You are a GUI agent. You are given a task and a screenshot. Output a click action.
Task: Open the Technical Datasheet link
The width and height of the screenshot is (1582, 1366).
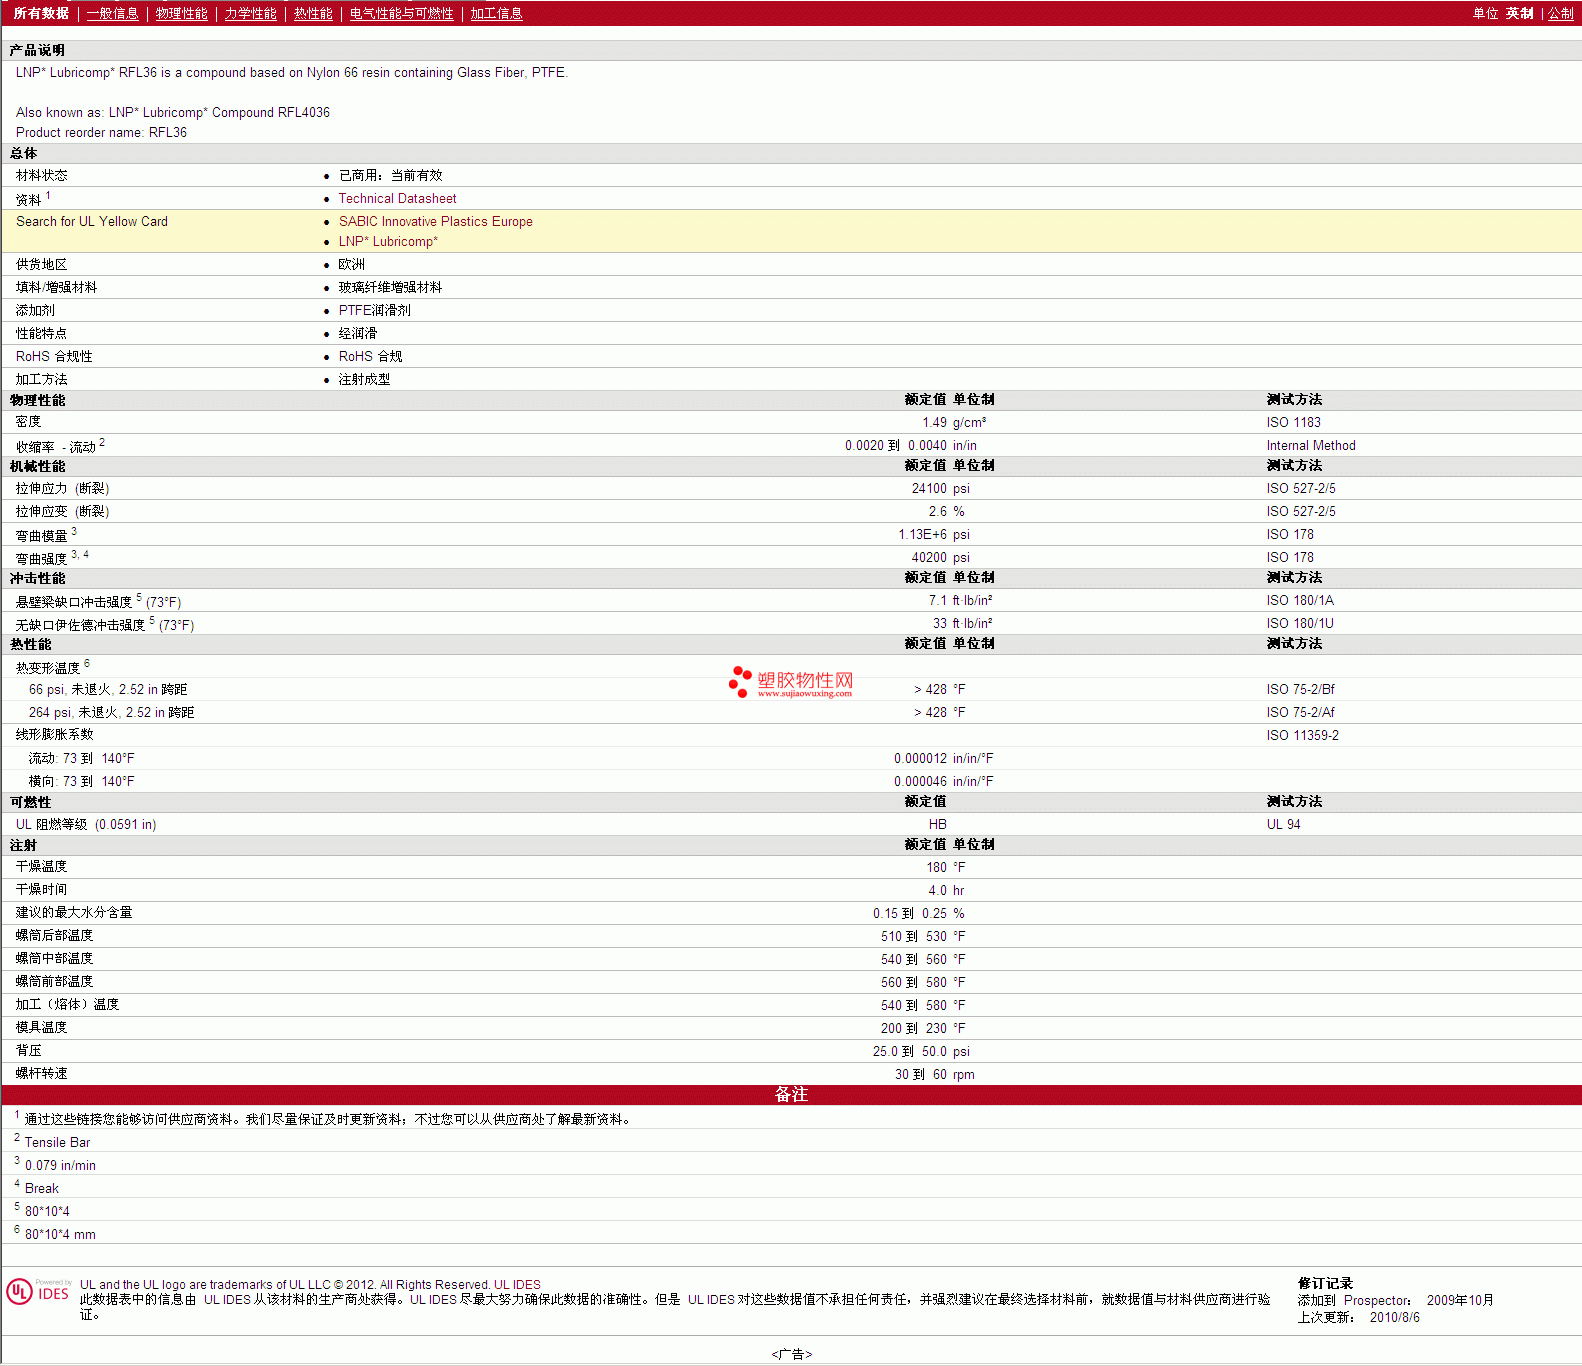point(397,199)
